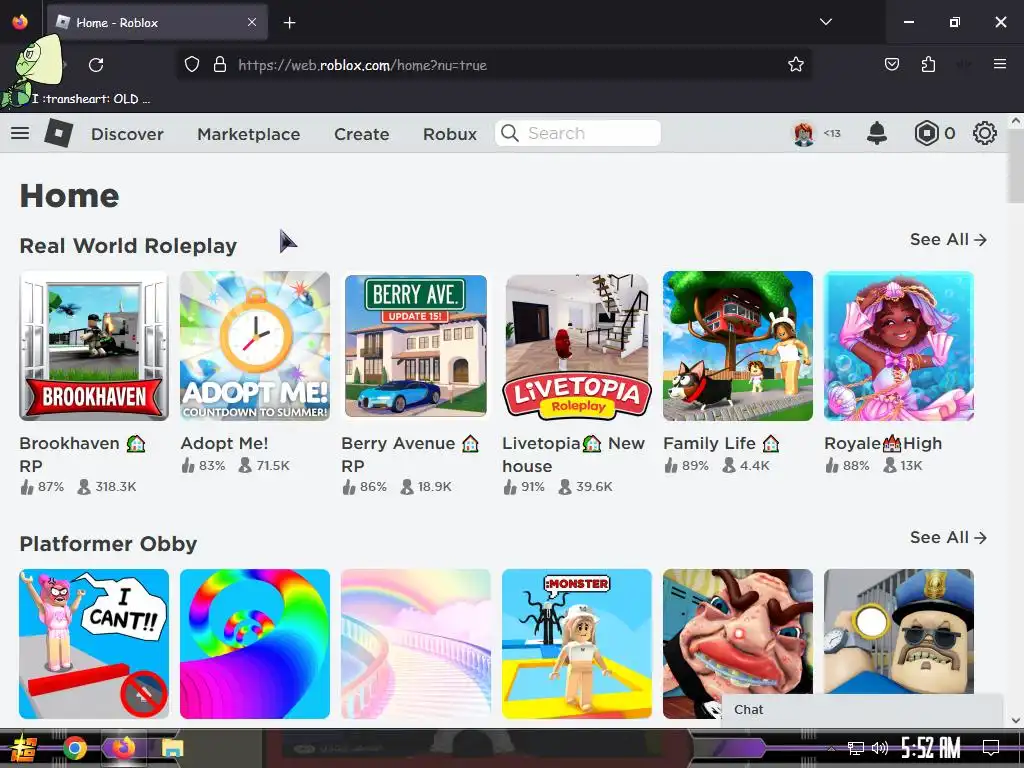Click the 5:52 AM taskbar clock
The height and width of the screenshot is (768, 1024).
[931, 748]
